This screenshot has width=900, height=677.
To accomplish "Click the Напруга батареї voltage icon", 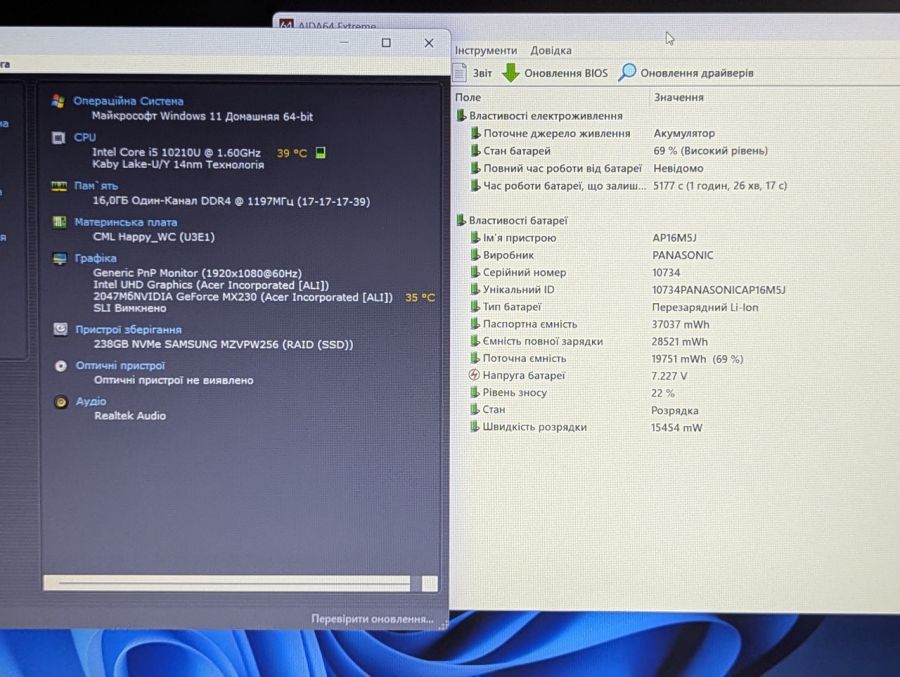I will [474, 375].
